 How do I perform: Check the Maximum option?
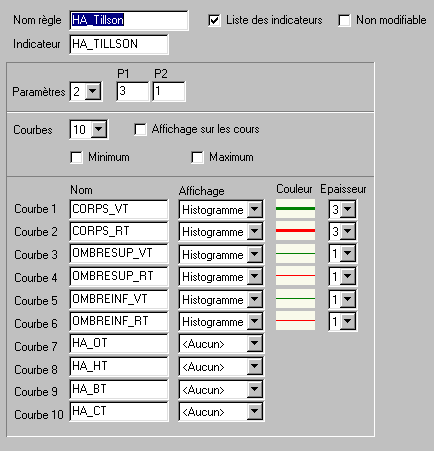coord(197,157)
